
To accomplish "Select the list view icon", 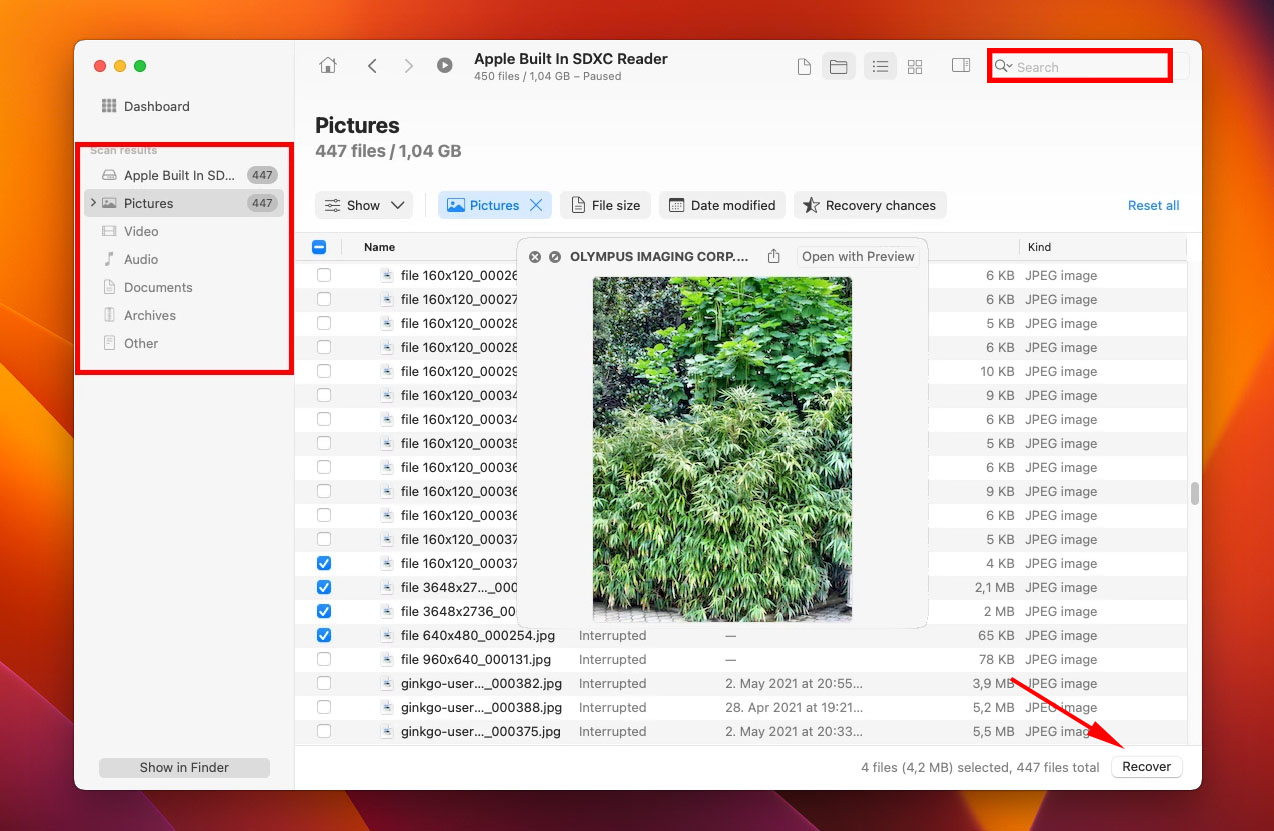I will (880, 67).
